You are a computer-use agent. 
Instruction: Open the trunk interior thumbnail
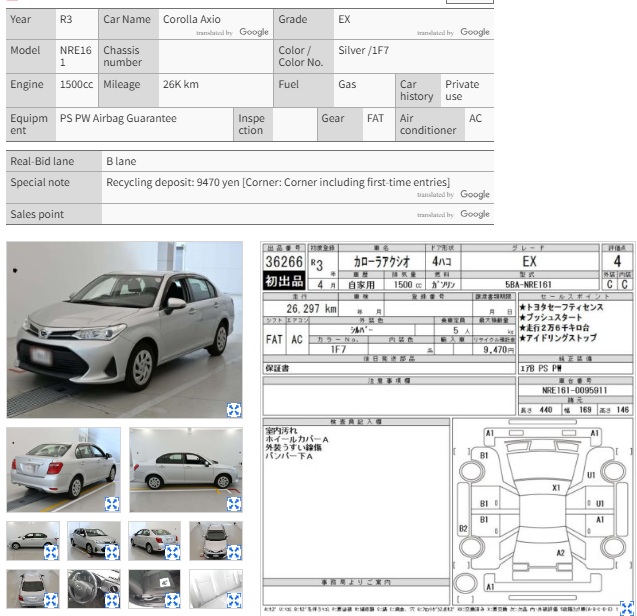pyautogui.click(x=154, y=589)
